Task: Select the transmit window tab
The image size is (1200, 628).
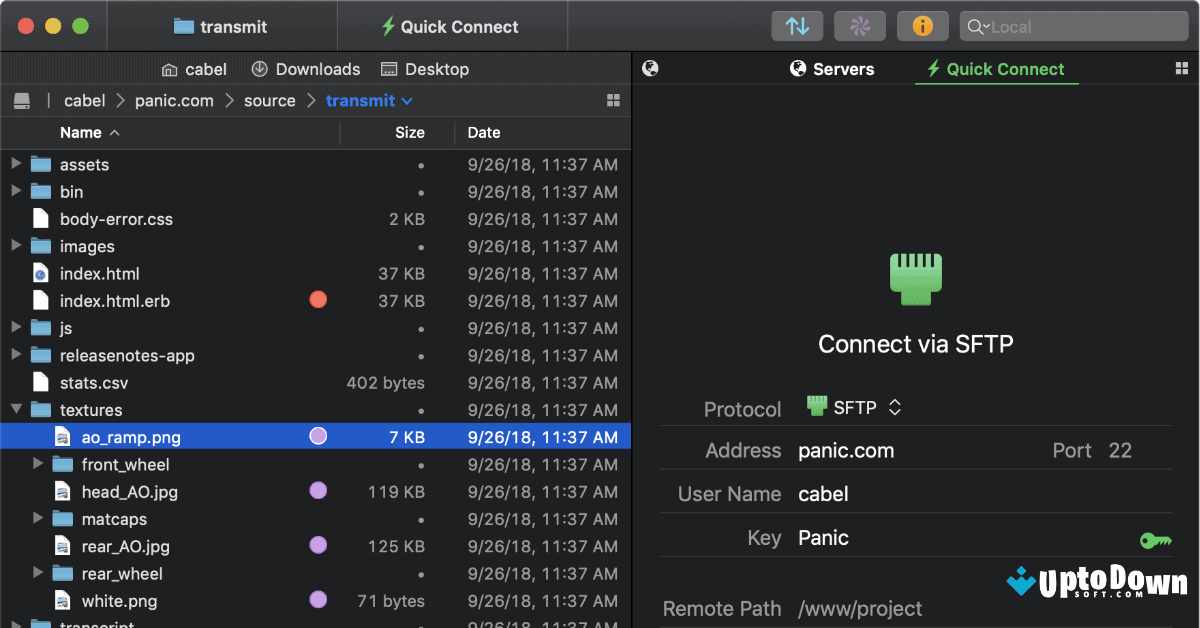Action: [x=222, y=26]
